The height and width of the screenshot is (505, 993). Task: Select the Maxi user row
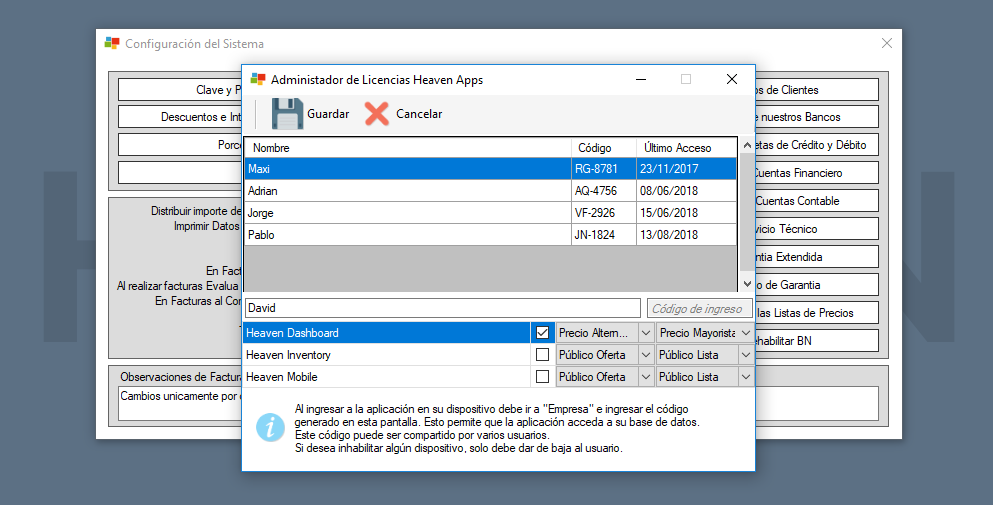pos(491,169)
